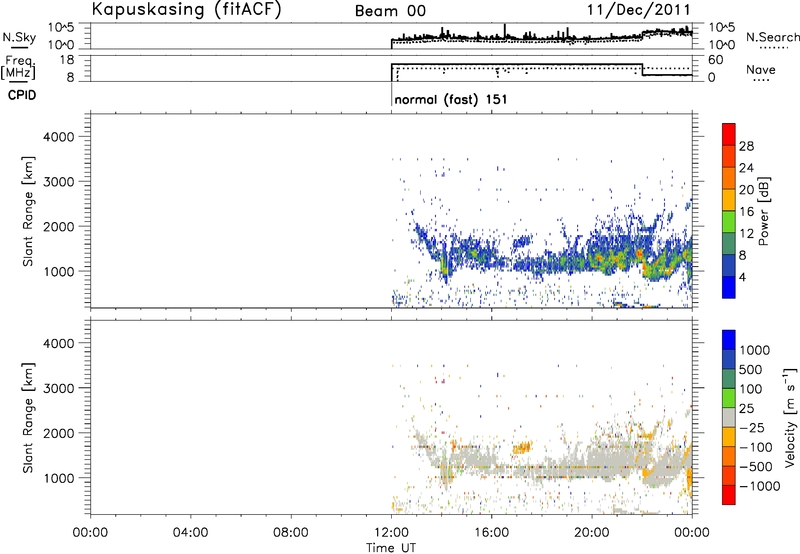Click the red top segment of power colorbar
The image size is (800, 554).
click(x=729, y=134)
